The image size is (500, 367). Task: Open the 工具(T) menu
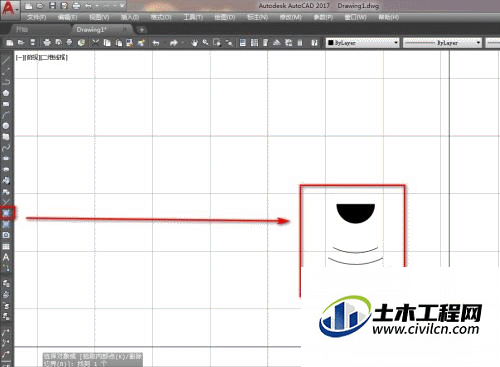coord(193,17)
